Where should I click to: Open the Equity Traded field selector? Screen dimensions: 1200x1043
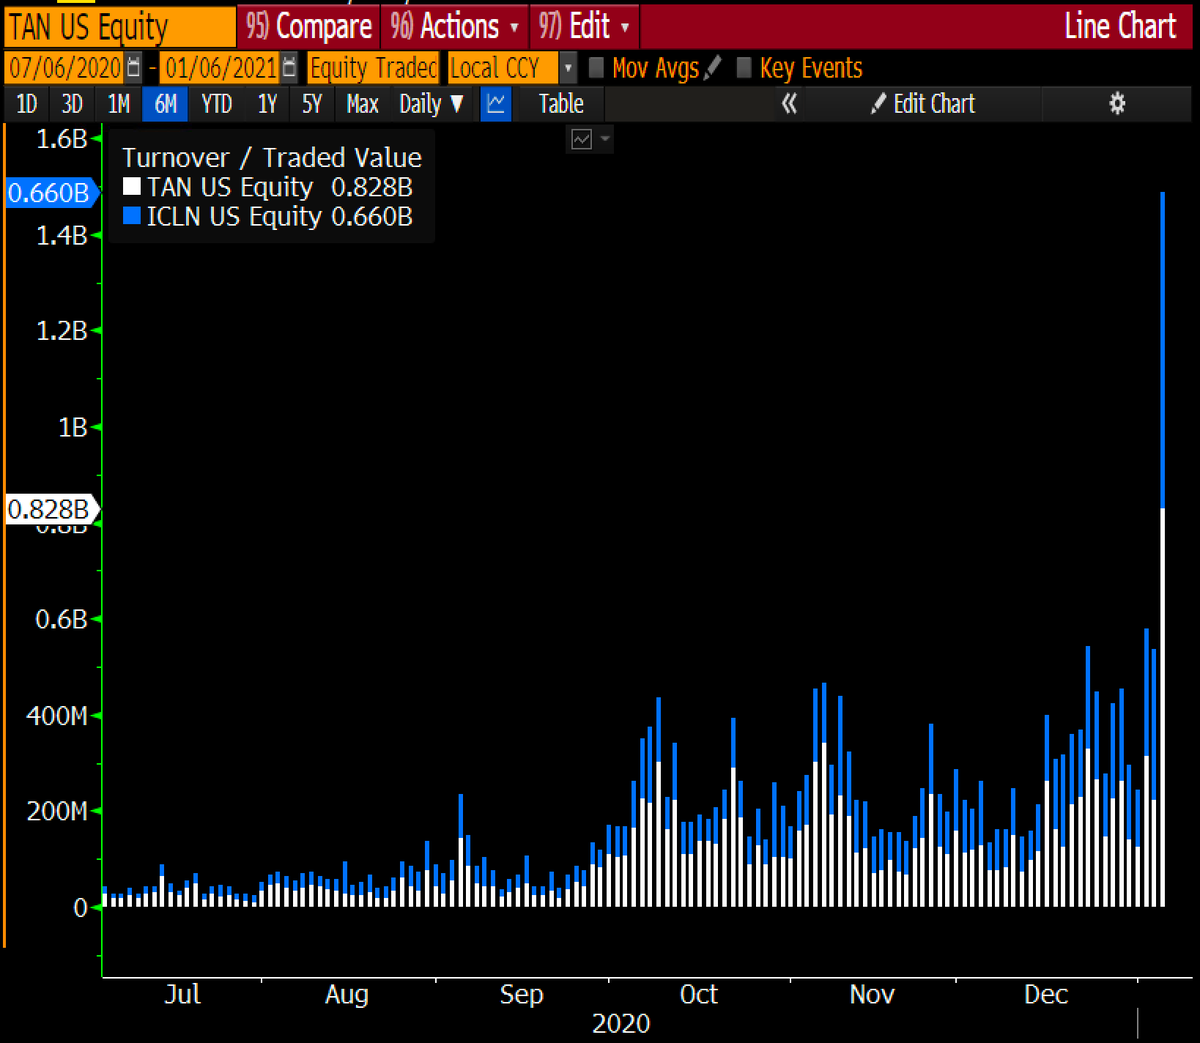coord(373,68)
